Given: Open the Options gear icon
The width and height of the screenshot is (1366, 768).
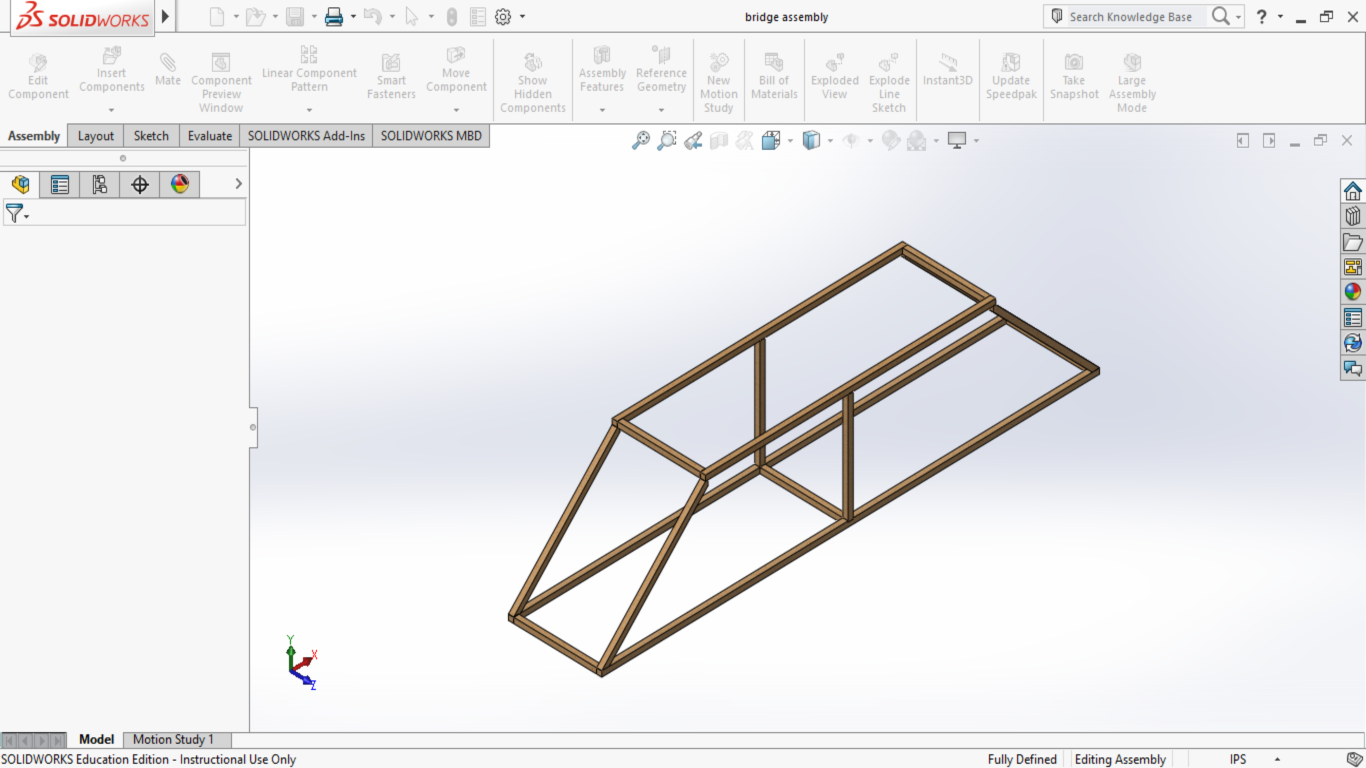Looking at the screenshot, I should 503,16.
